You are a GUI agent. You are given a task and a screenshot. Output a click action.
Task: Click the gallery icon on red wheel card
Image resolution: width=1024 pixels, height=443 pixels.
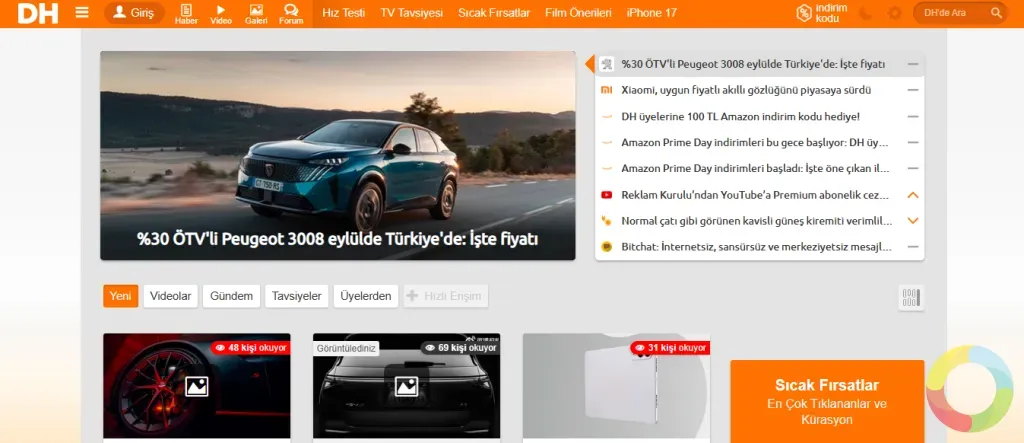click(197, 386)
